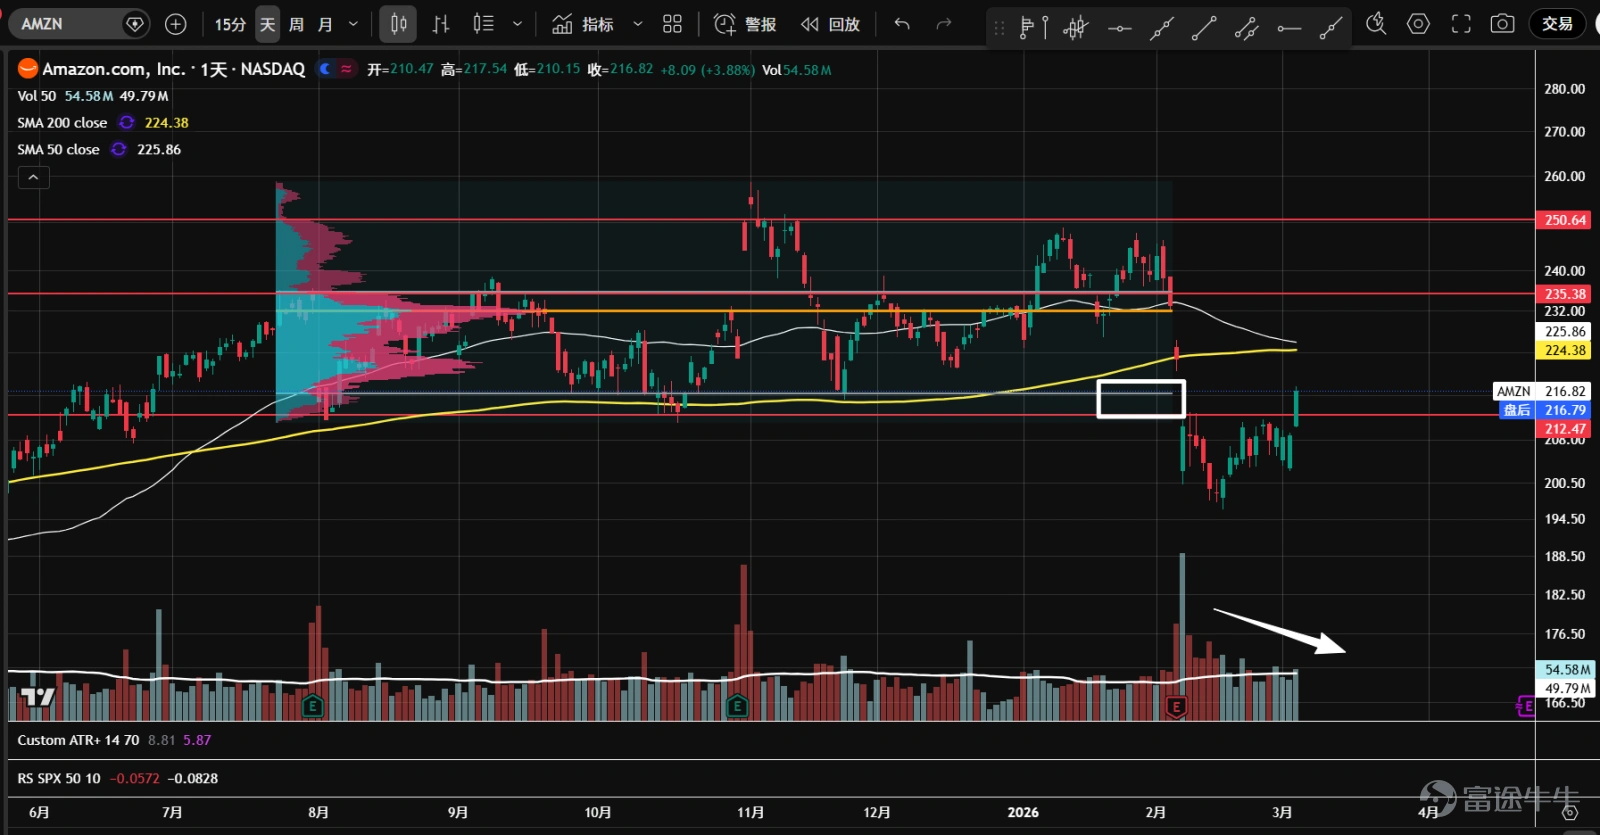Image resolution: width=1600 pixels, height=835 pixels.
Task: Create an alert with 警报
Action: point(745,24)
